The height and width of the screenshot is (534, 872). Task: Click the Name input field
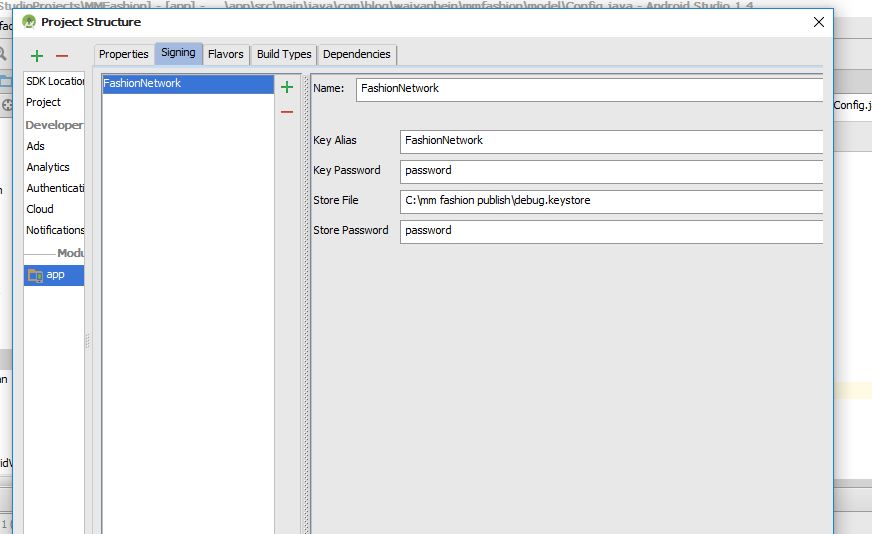[589, 89]
